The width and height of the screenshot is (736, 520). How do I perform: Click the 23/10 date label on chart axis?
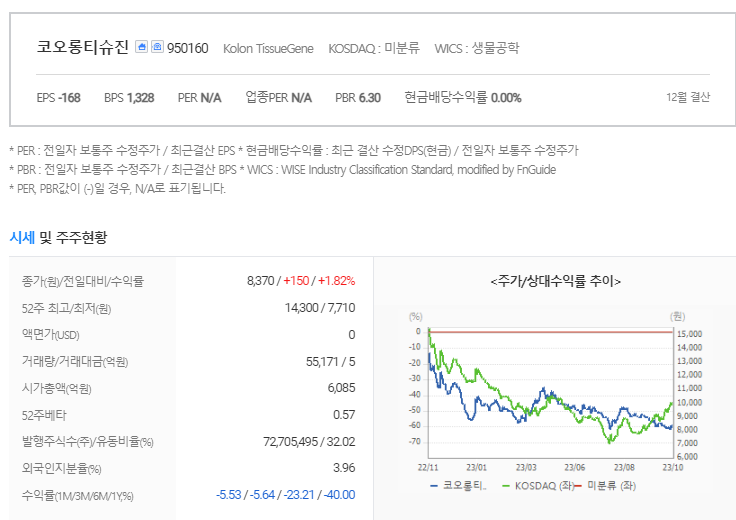(673, 467)
